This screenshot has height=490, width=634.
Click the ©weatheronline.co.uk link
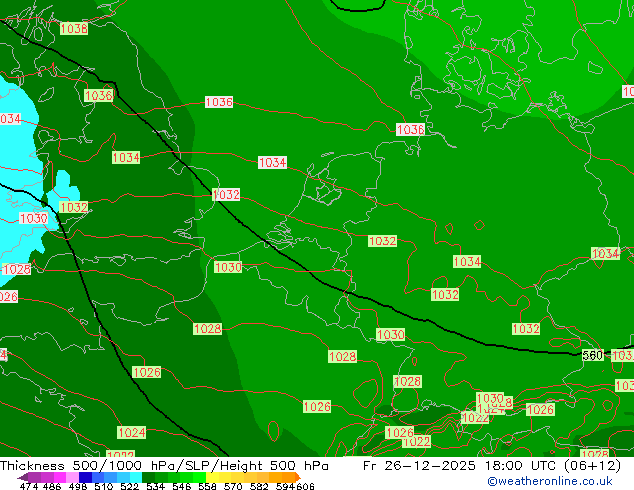[550, 481]
